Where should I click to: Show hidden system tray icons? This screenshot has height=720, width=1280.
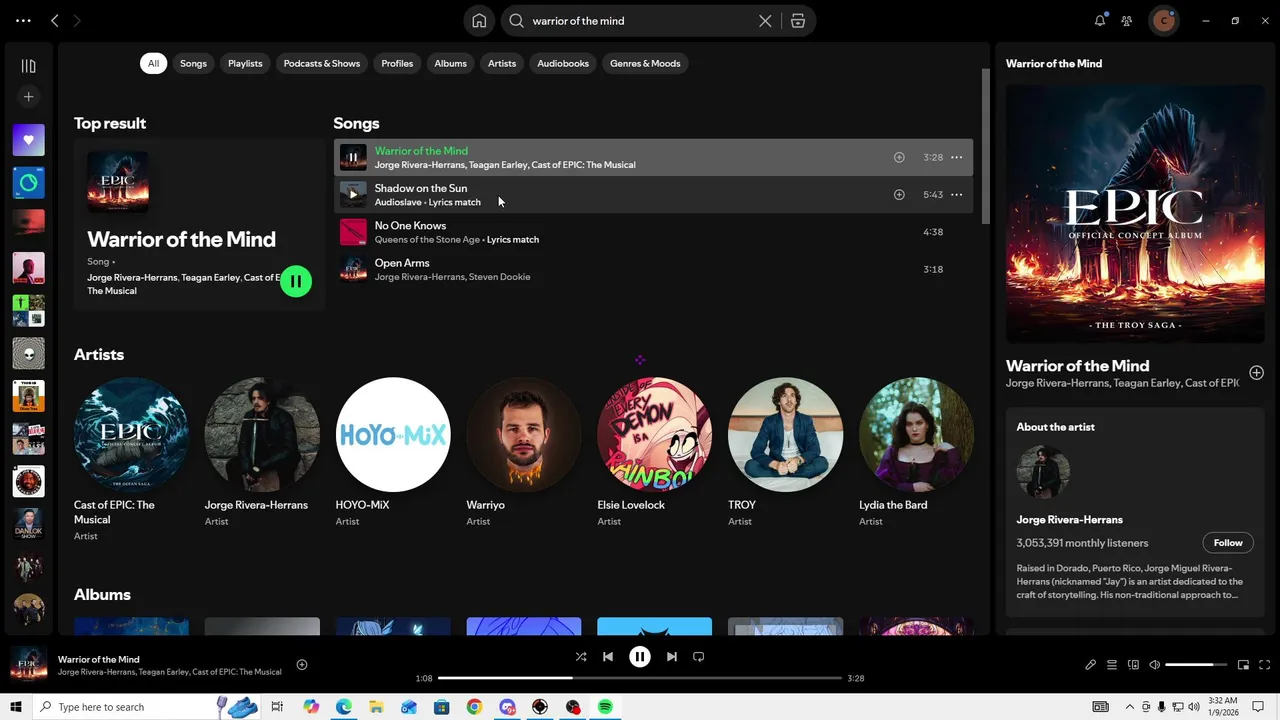(x=1130, y=707)
